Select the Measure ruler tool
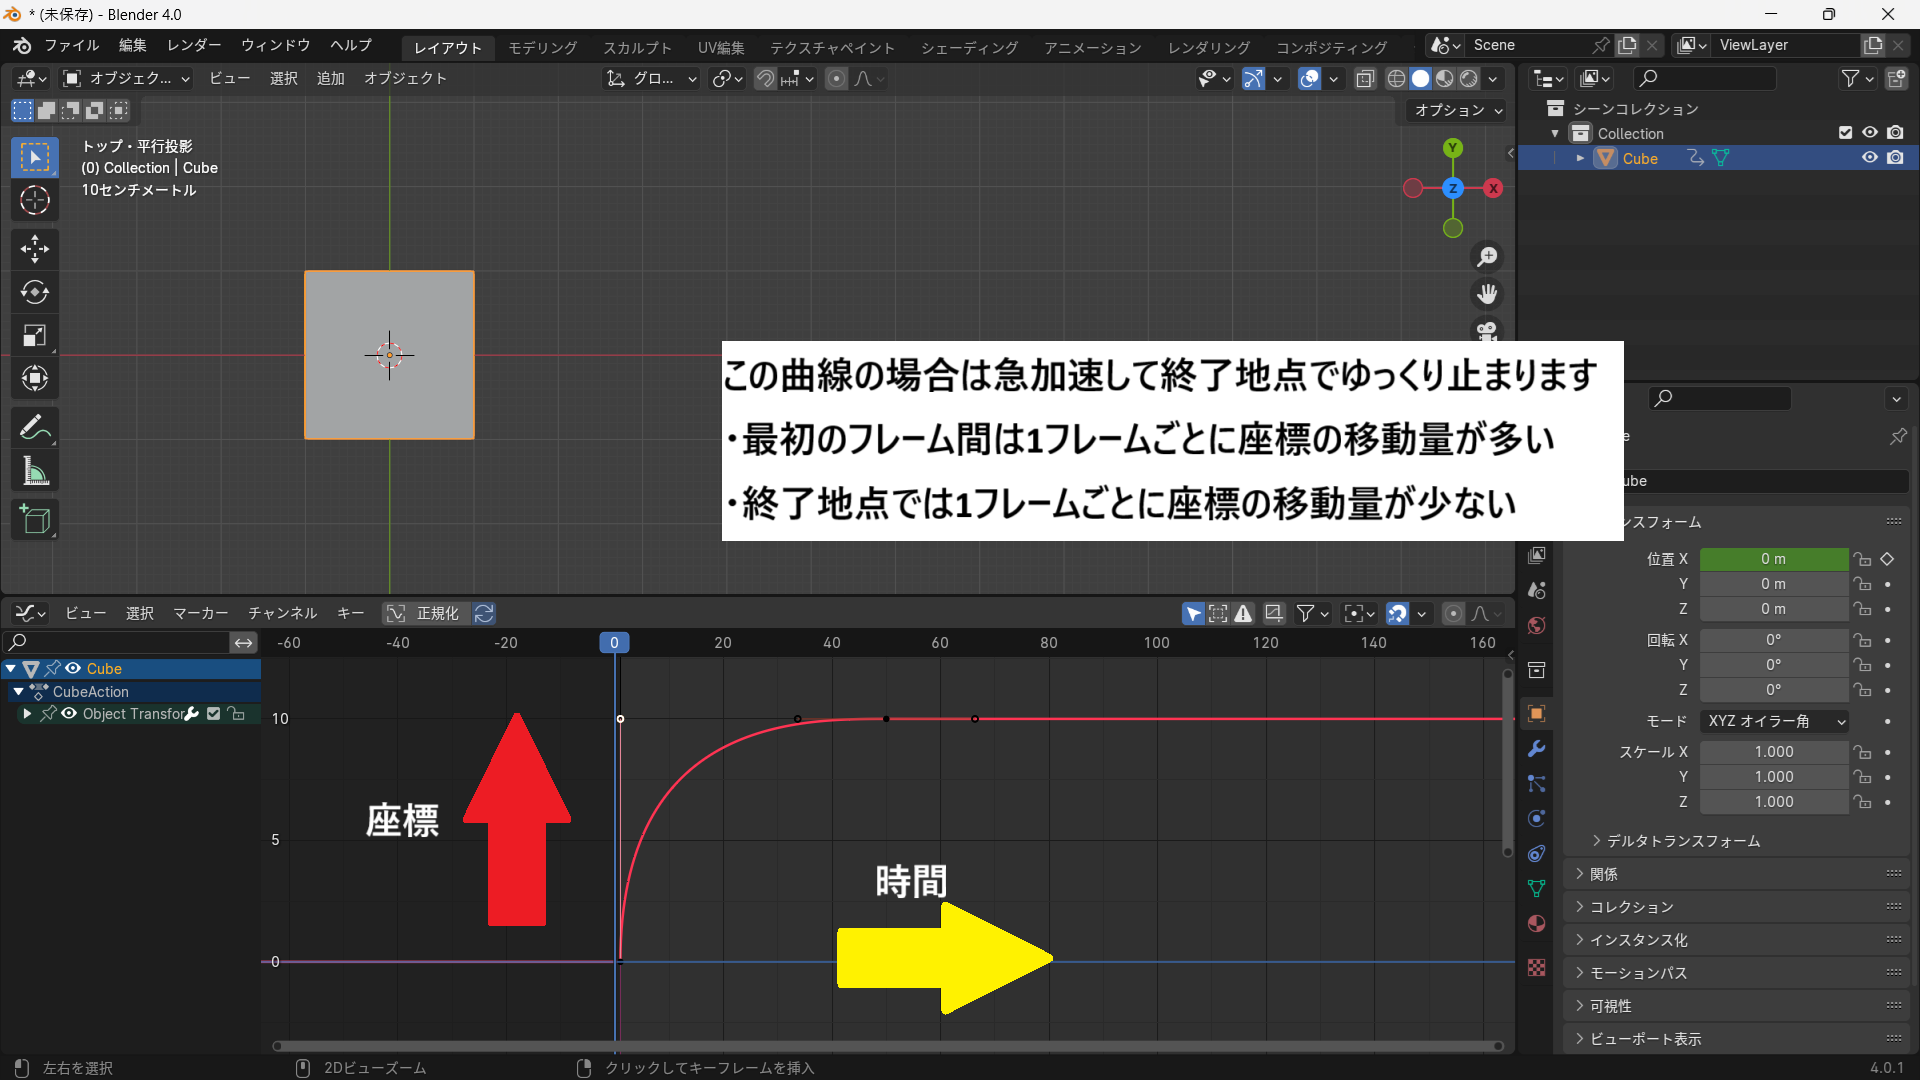The height and width of the screenshot is (1080, 1920). tap(35, 472)
